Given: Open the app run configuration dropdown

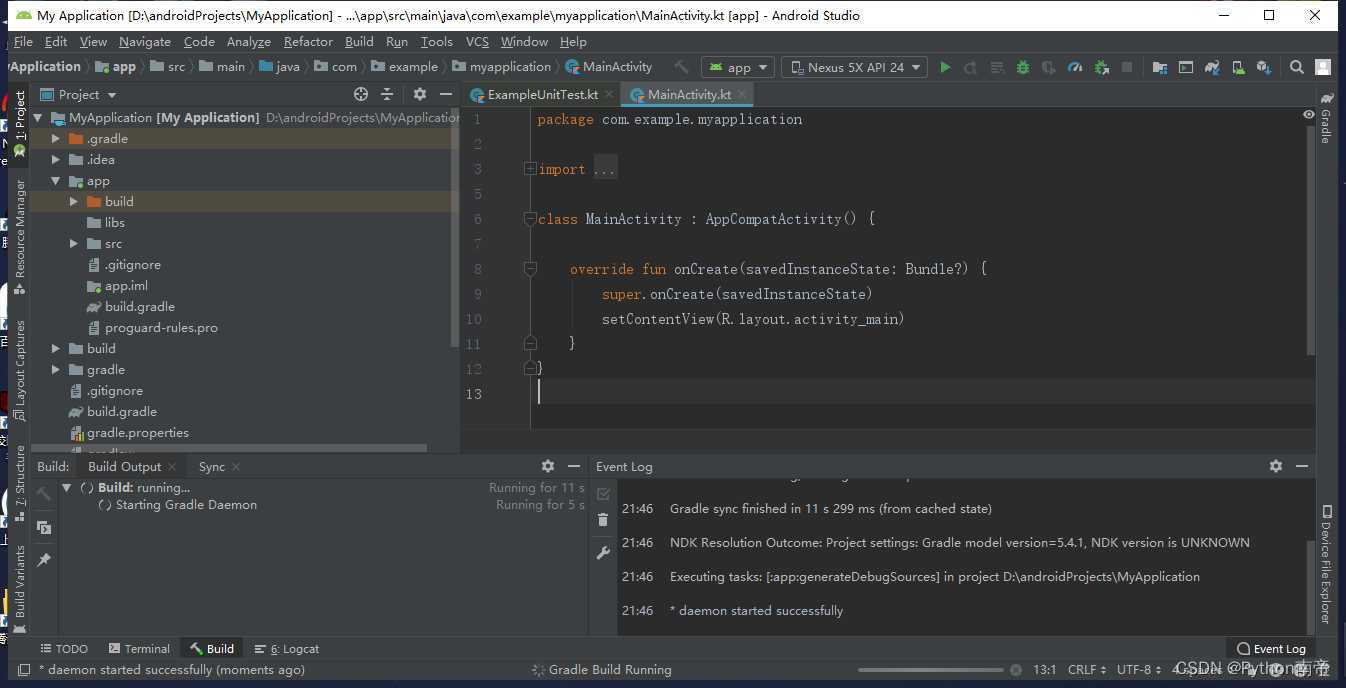Looking at the screenshot, I should point(739,67).
